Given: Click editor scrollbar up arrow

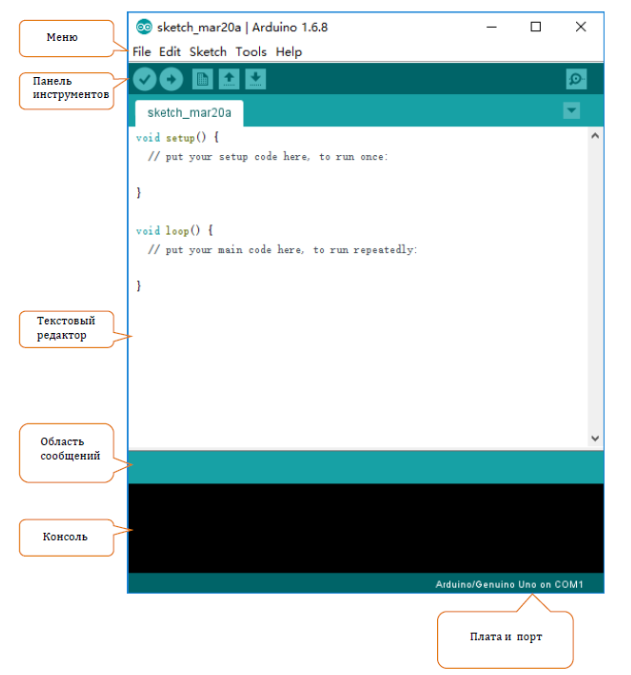Looking at the screenshot, I should pos(595,136).
